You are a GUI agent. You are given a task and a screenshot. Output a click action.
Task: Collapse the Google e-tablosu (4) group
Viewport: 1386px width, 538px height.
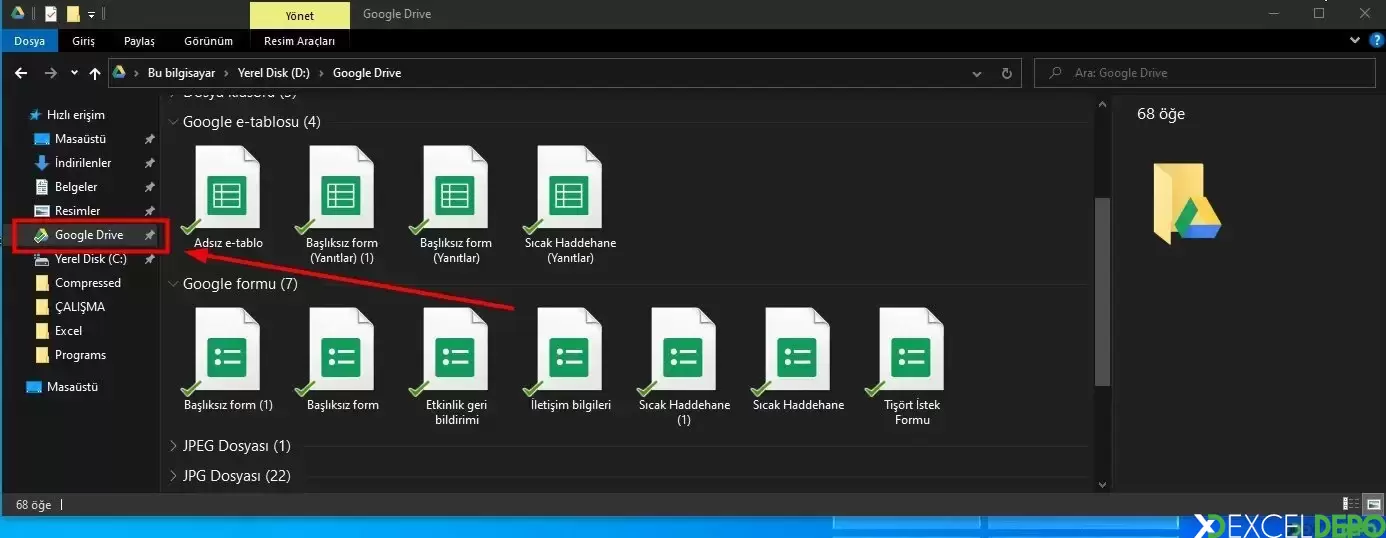[174, 122]
